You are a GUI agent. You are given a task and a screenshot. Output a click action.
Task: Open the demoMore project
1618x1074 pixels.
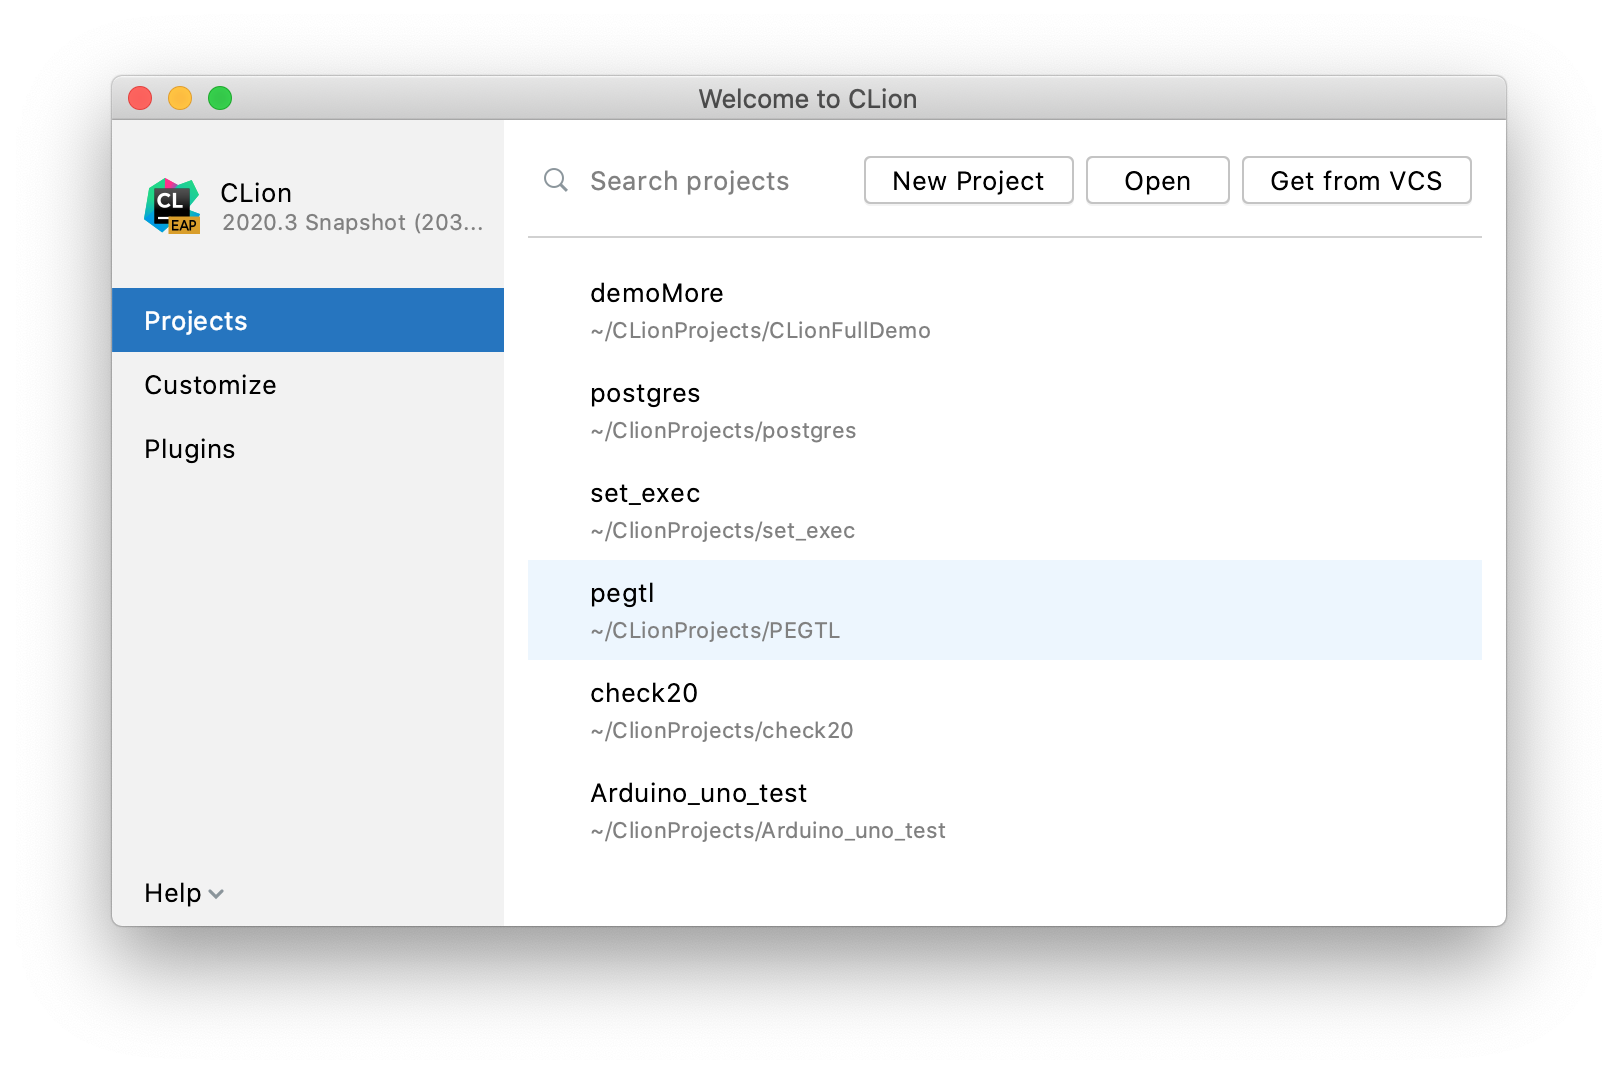1005,310
